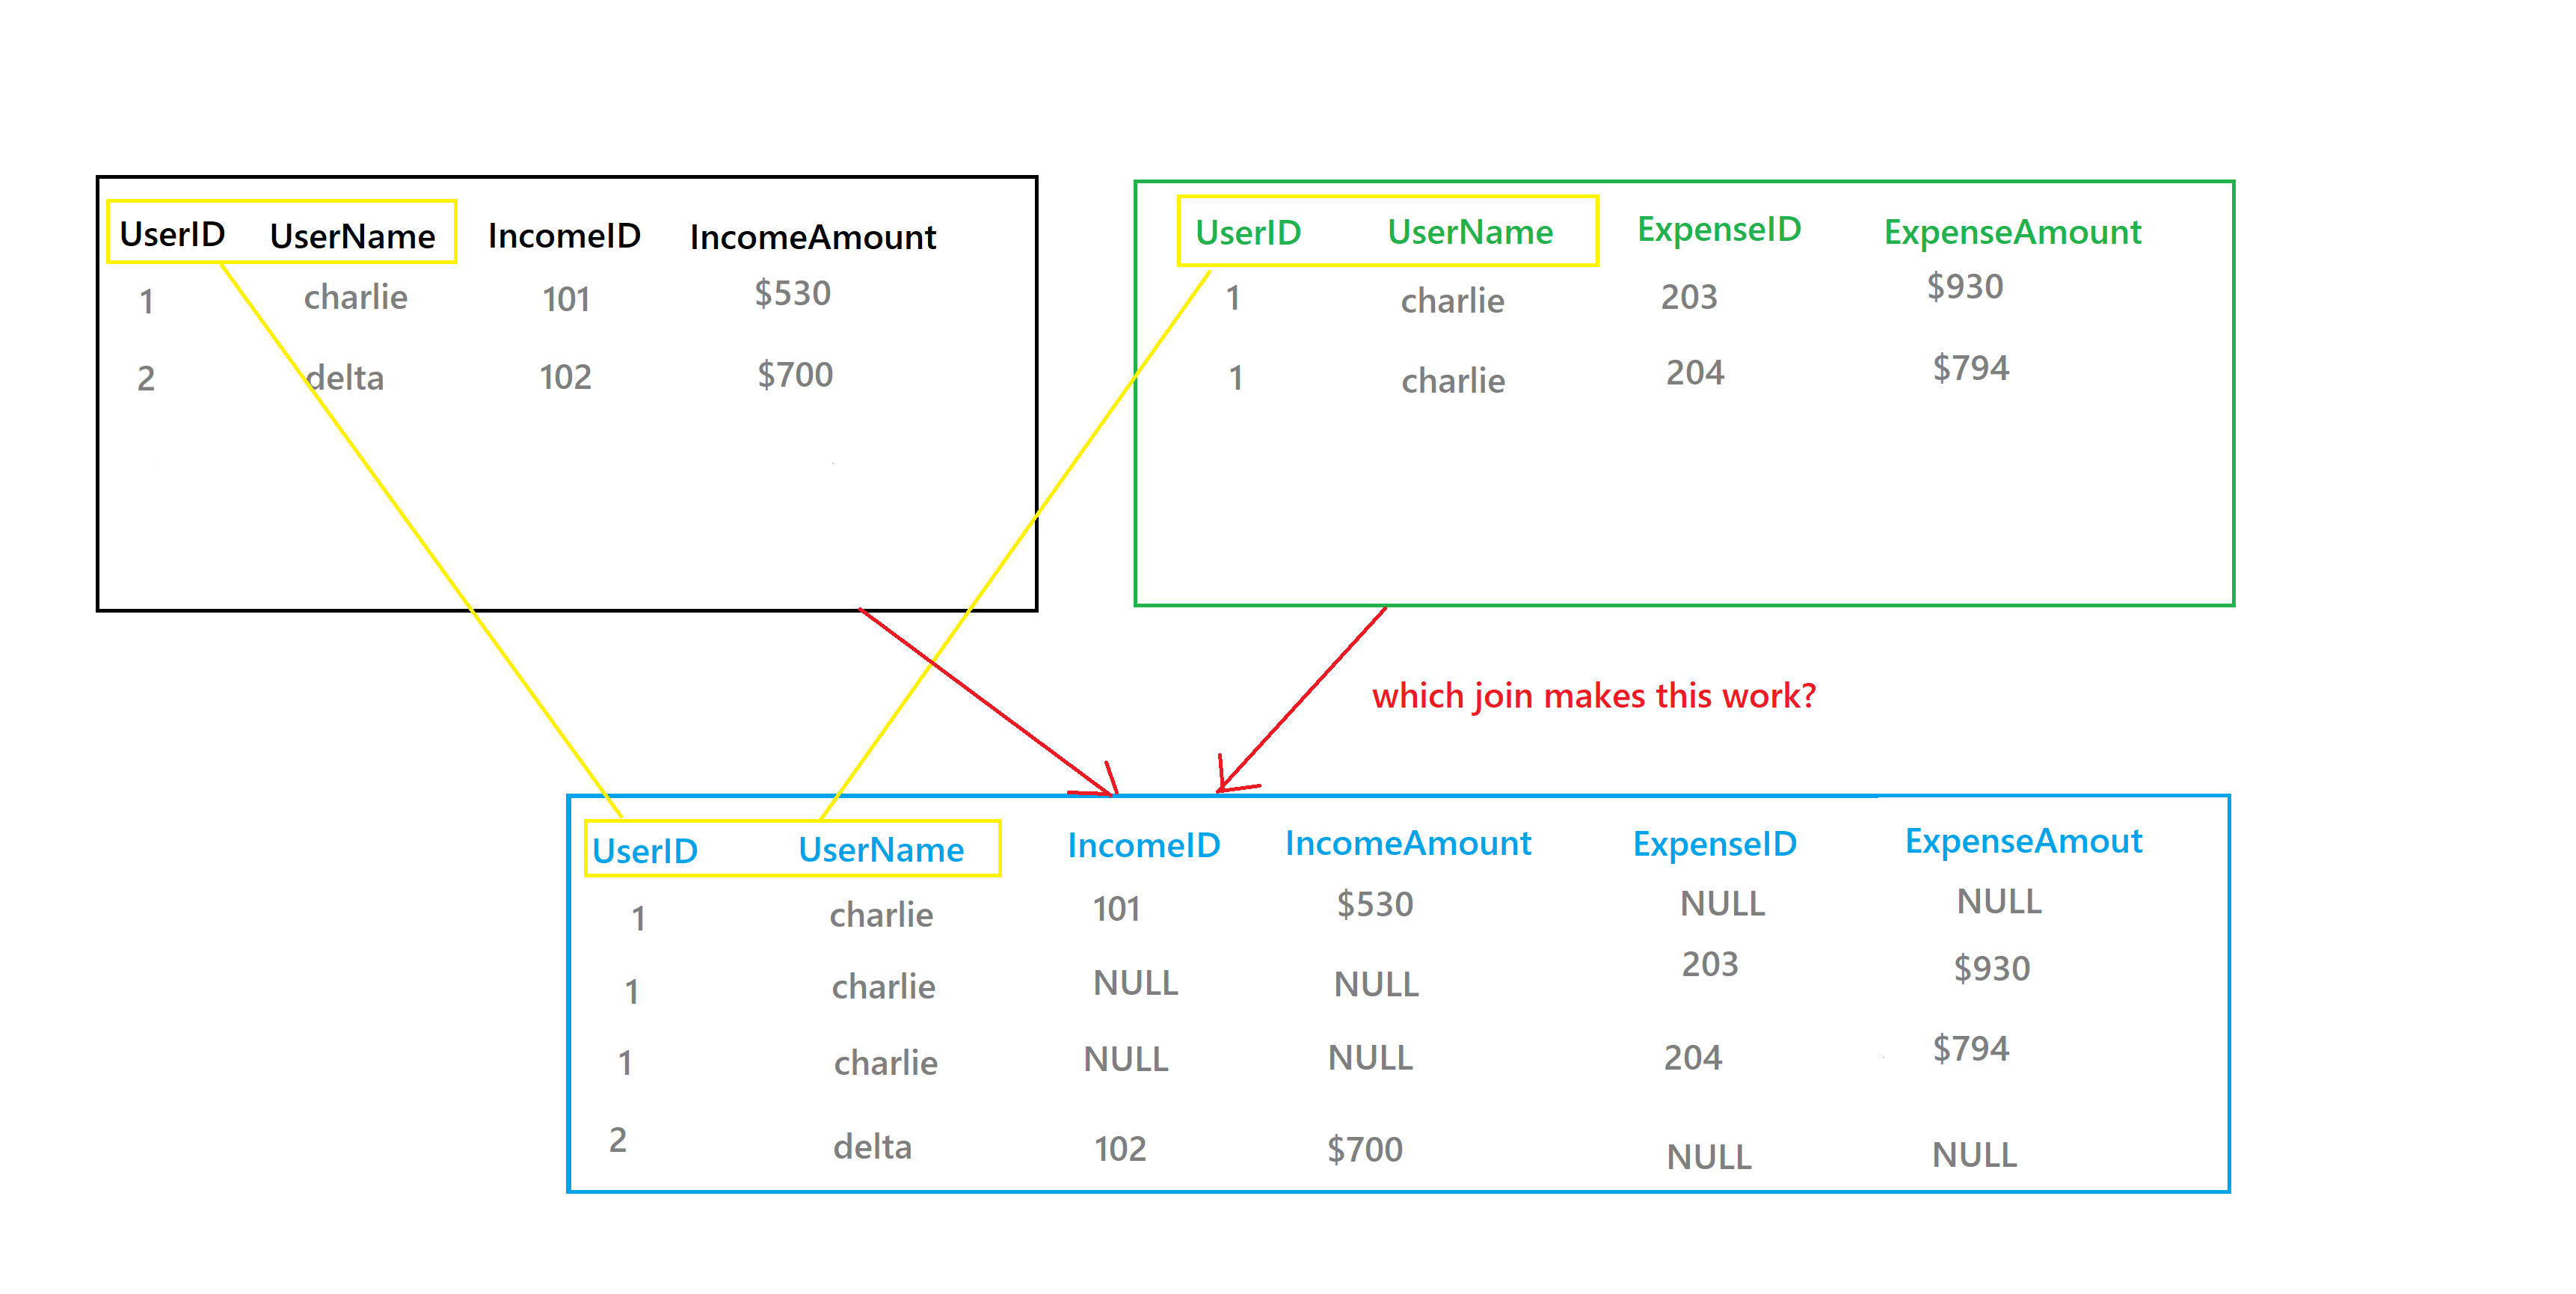2576x1294 pixels.
Task: Click the $930 amount in the green table
Action: tap(1965, 287)
